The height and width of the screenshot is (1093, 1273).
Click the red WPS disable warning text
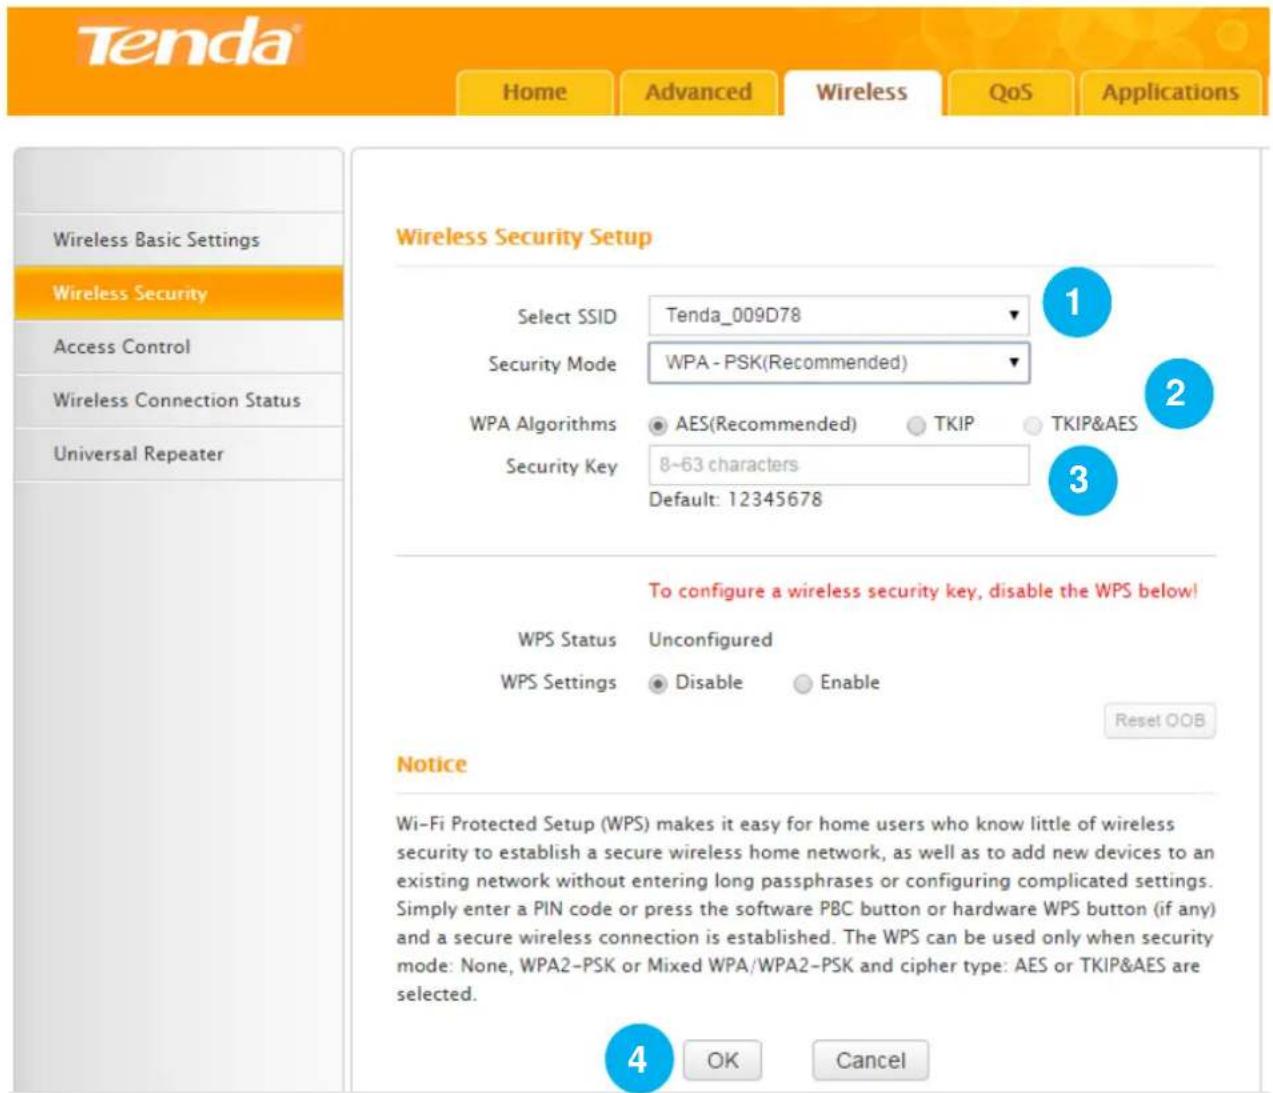pyautogui.click(x=922, y=591)
